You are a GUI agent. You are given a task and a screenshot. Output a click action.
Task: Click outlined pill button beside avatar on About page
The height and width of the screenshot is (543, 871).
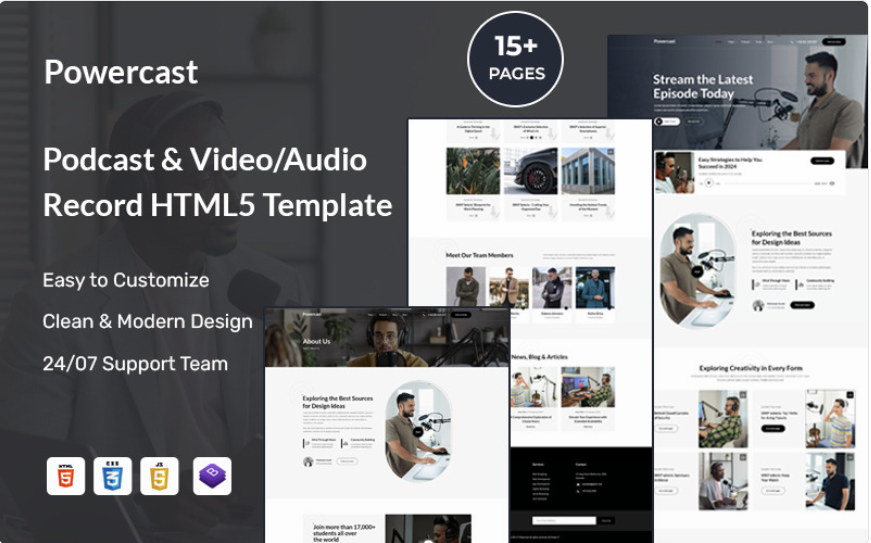pyautogui.click(x=347, y=461)
